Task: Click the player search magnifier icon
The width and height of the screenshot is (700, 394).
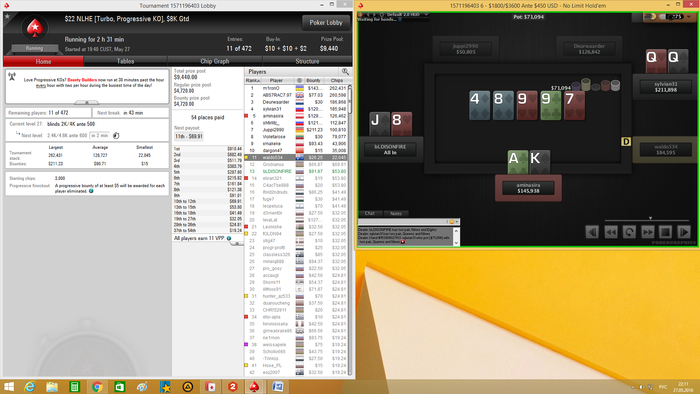Action: (x=345, y=71)
